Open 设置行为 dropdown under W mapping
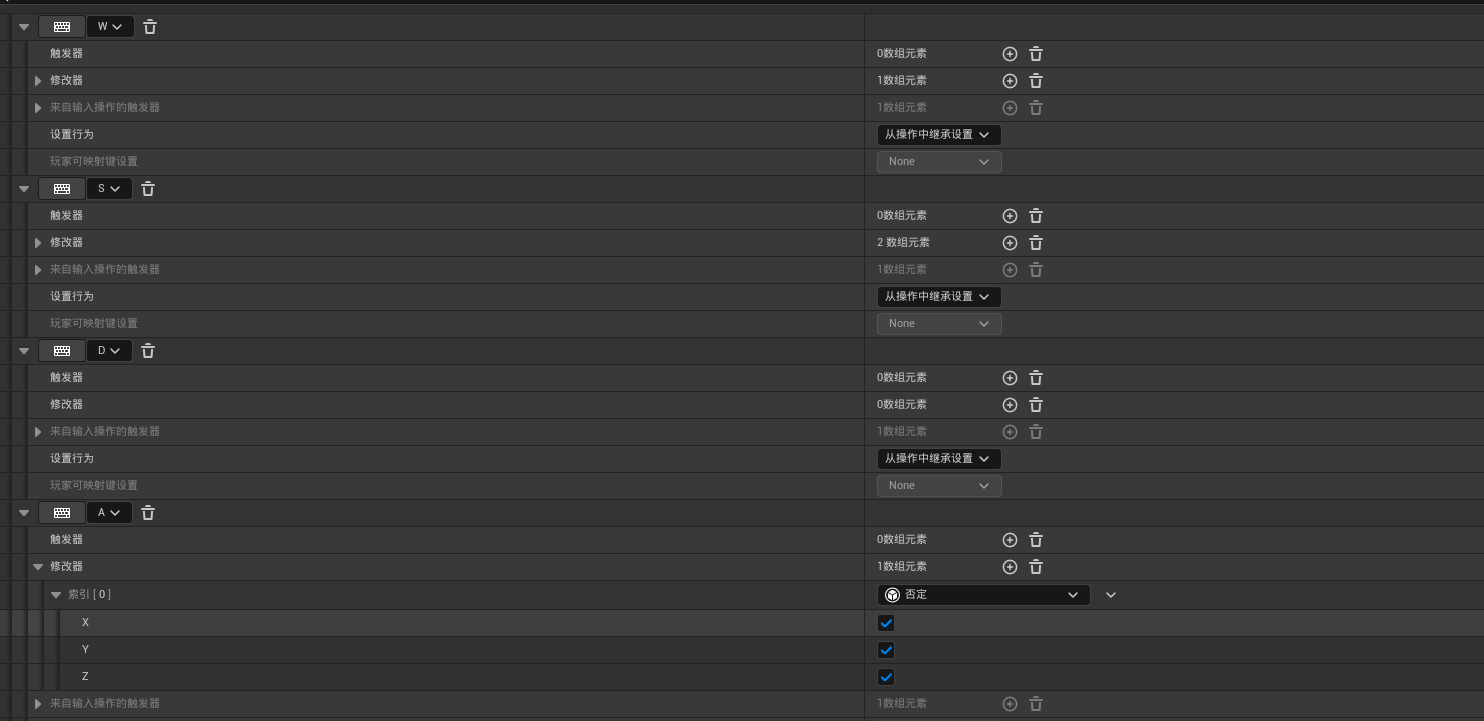 point(938,135)
